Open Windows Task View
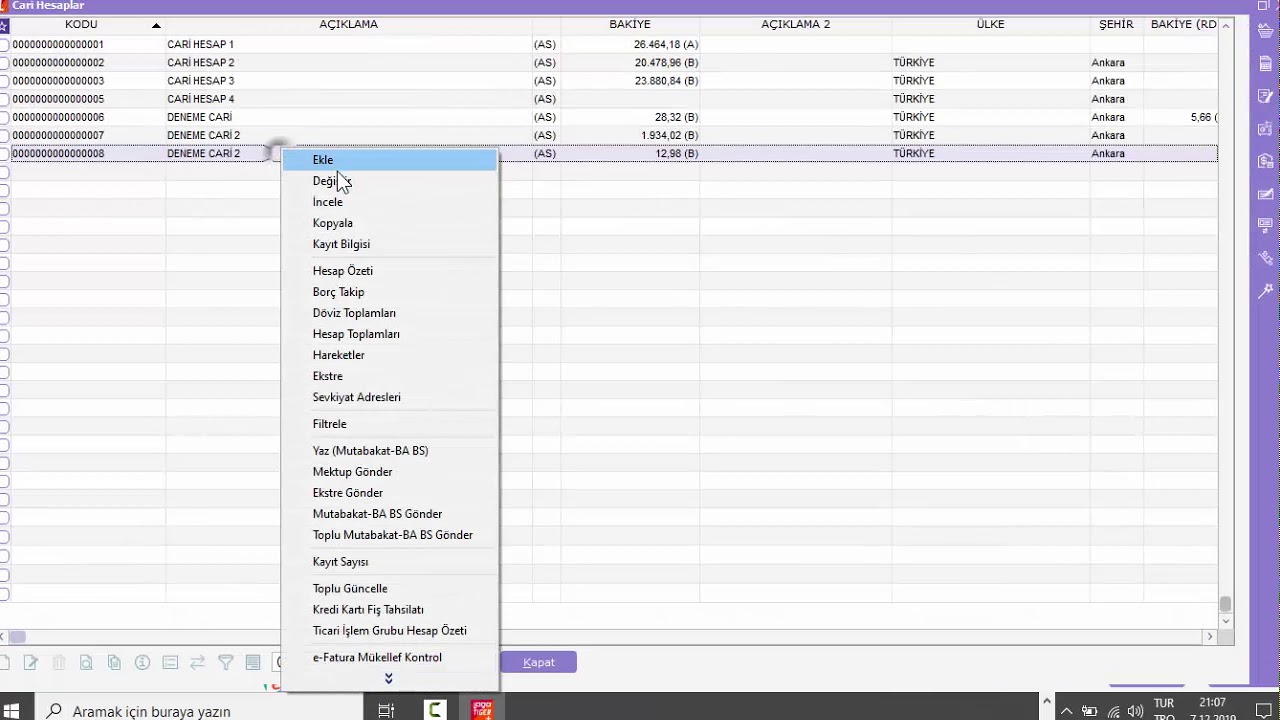 point(386,711)
